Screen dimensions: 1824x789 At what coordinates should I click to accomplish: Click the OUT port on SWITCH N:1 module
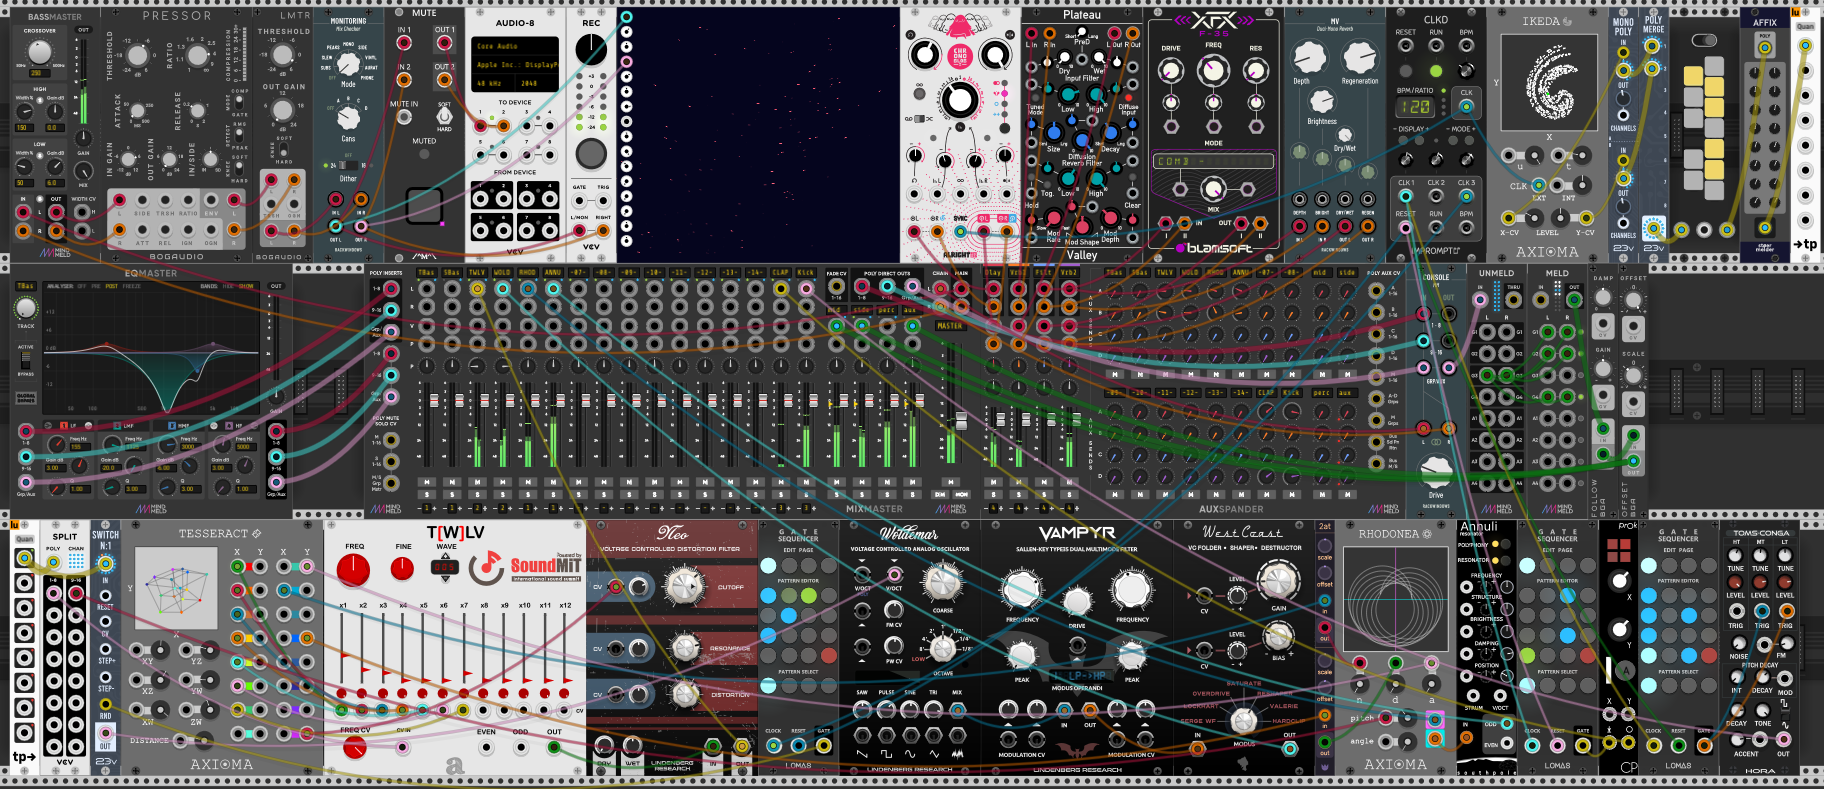tap(105, 733)
